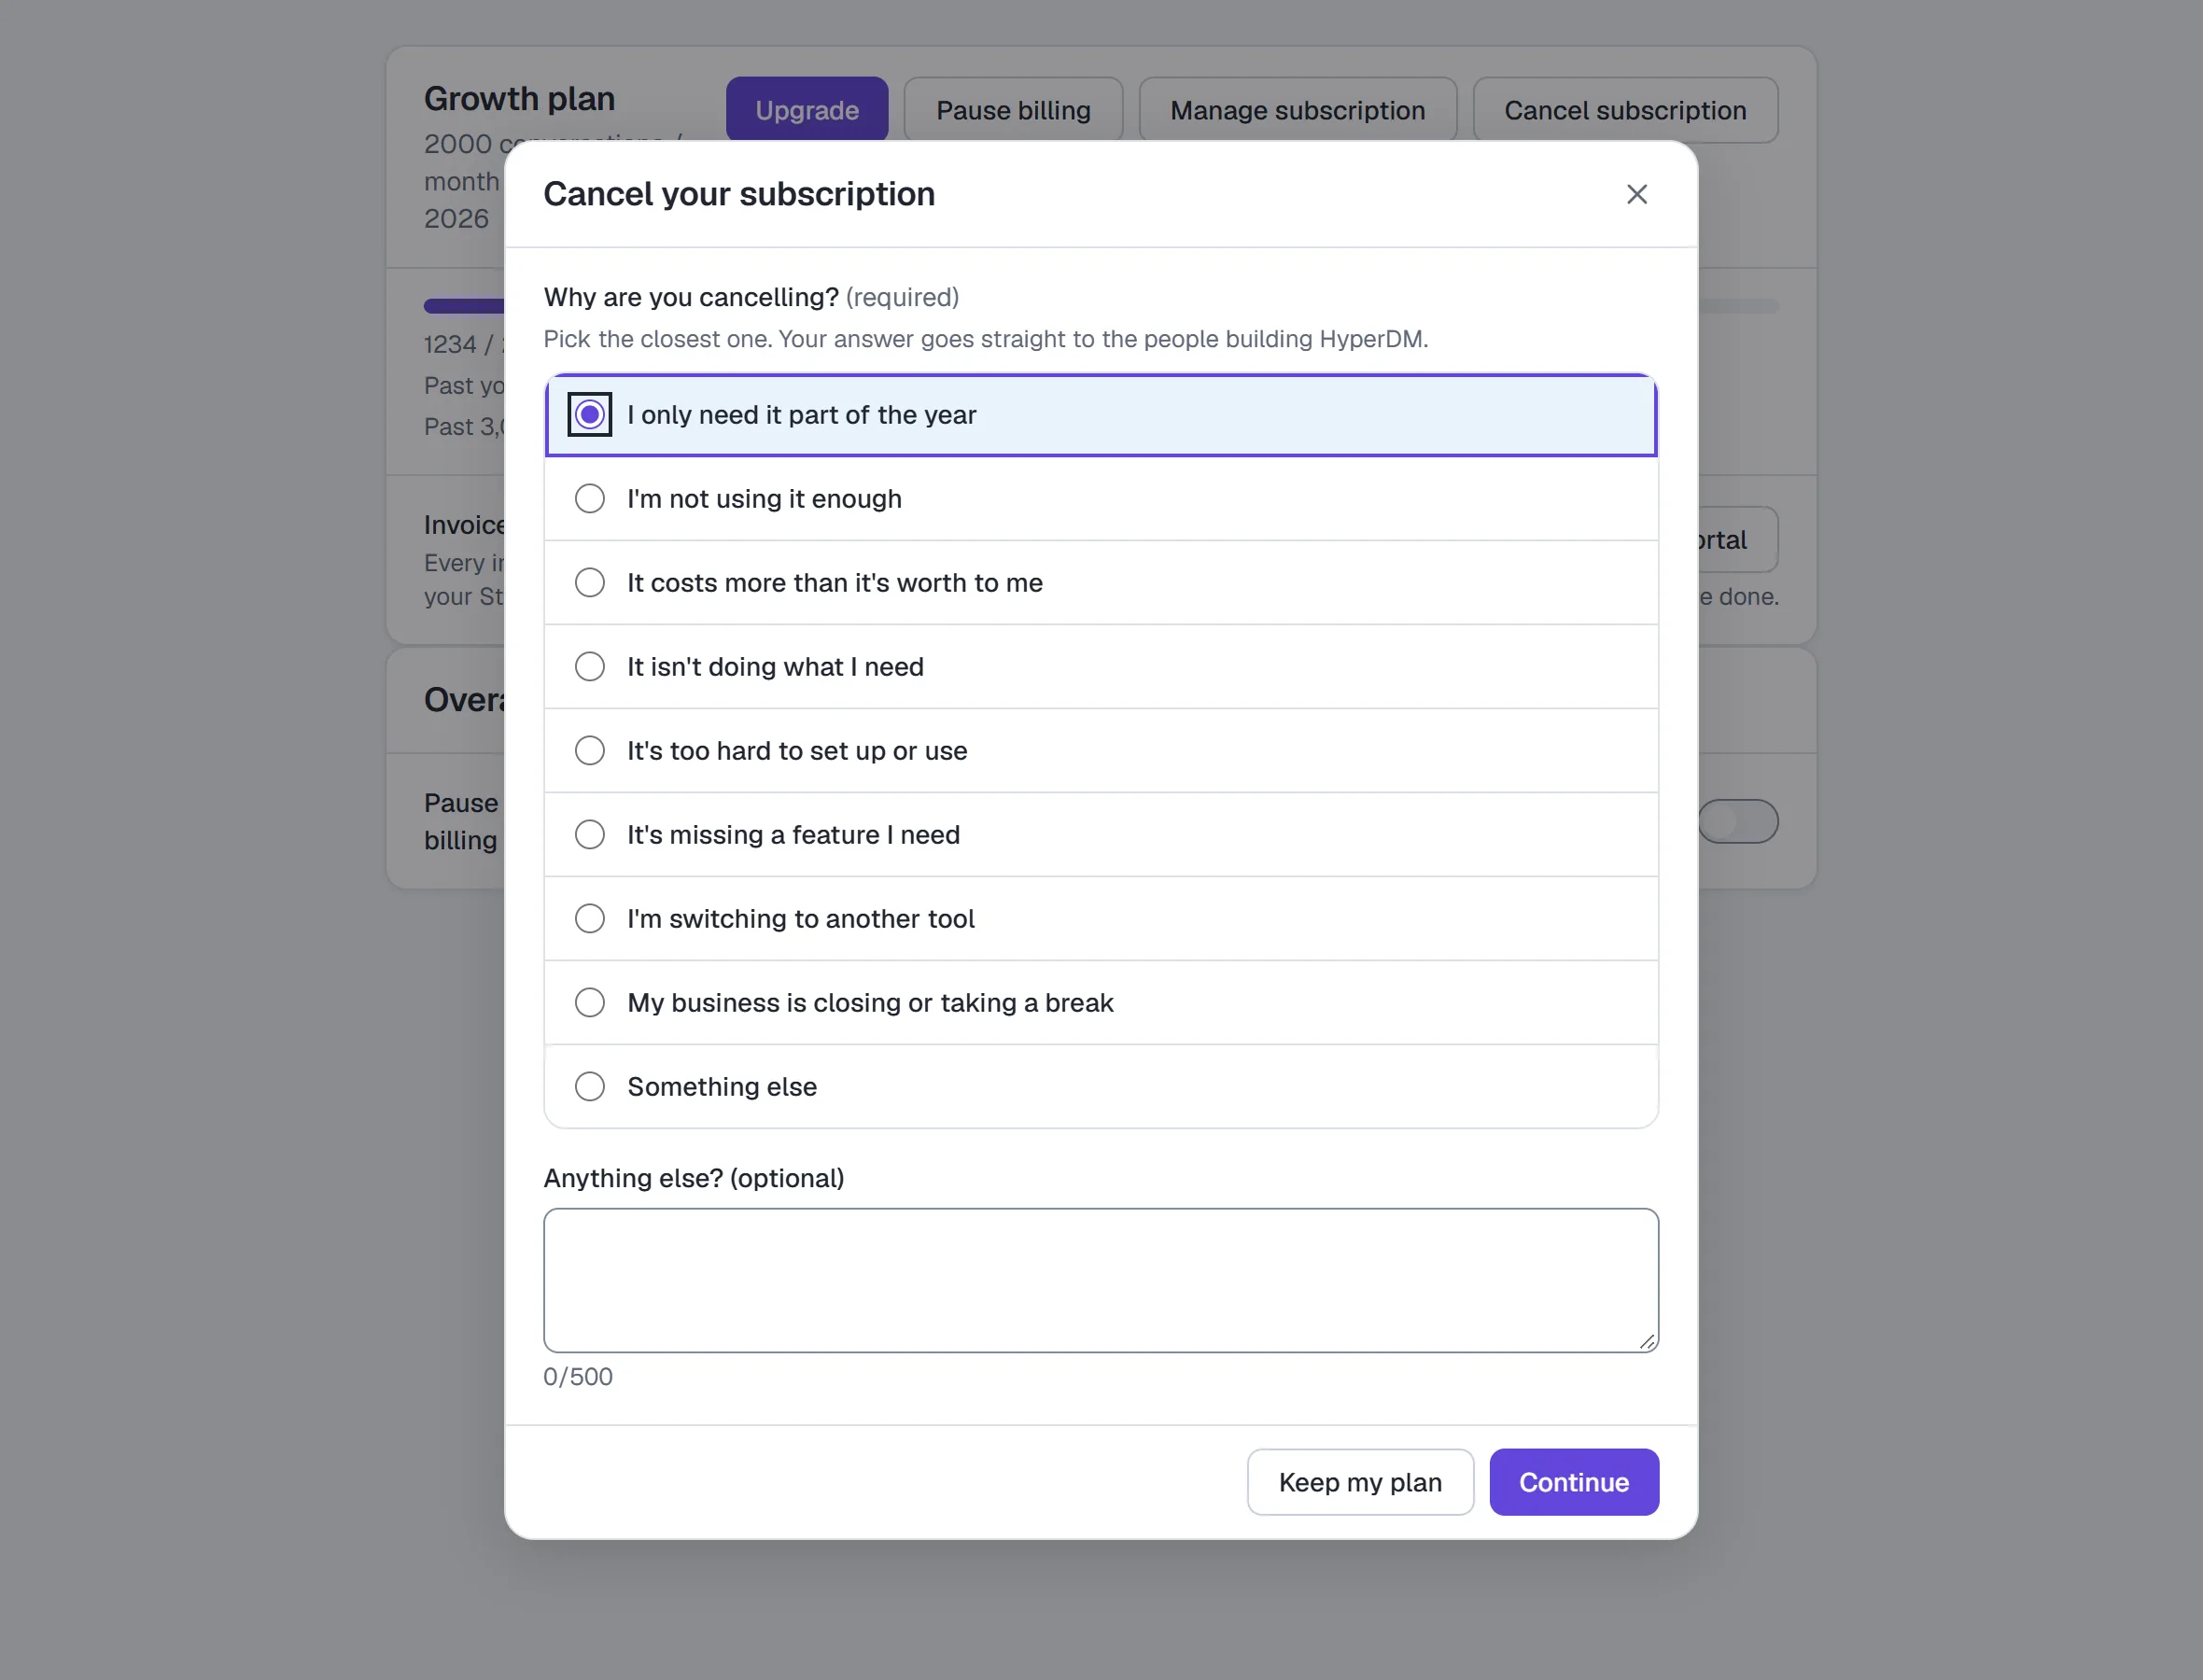Close the Cancel your subscription dialog
Viewport: 2203px width, 1680px height.
tap(1636, 194)
